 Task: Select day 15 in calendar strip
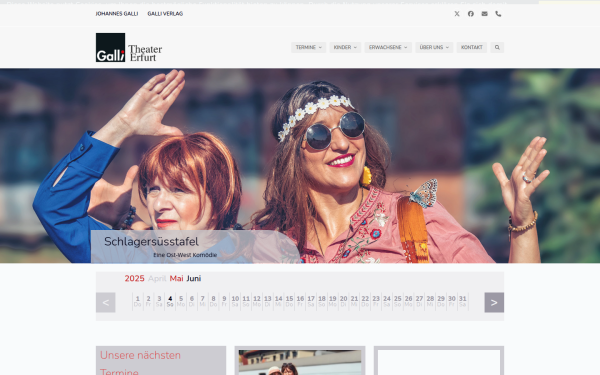click(x=289, y=301)
